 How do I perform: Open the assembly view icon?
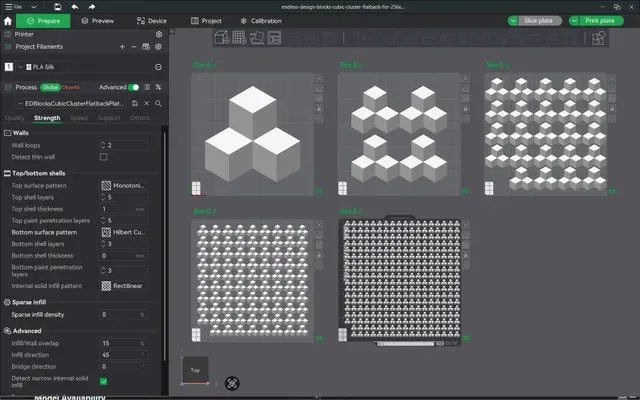(x=598, y=38)
